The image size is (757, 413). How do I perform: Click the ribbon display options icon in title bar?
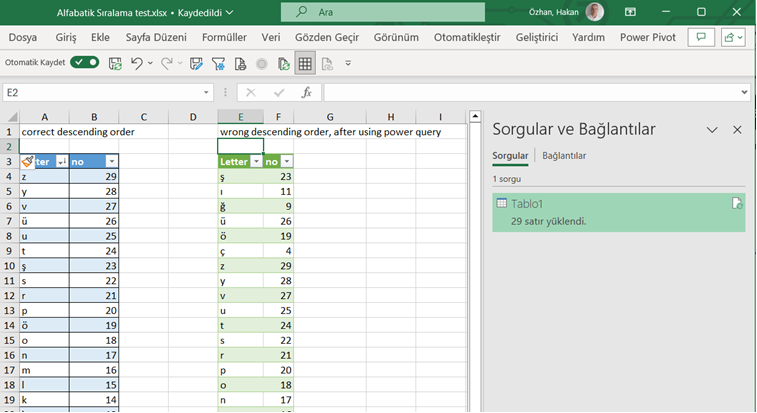click(x=630, y=12)
